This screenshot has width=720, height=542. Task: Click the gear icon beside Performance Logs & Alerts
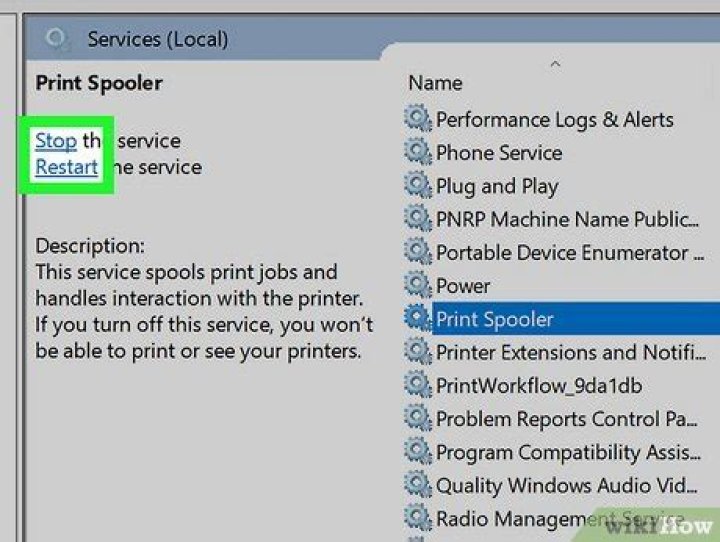tap(417, 120)
